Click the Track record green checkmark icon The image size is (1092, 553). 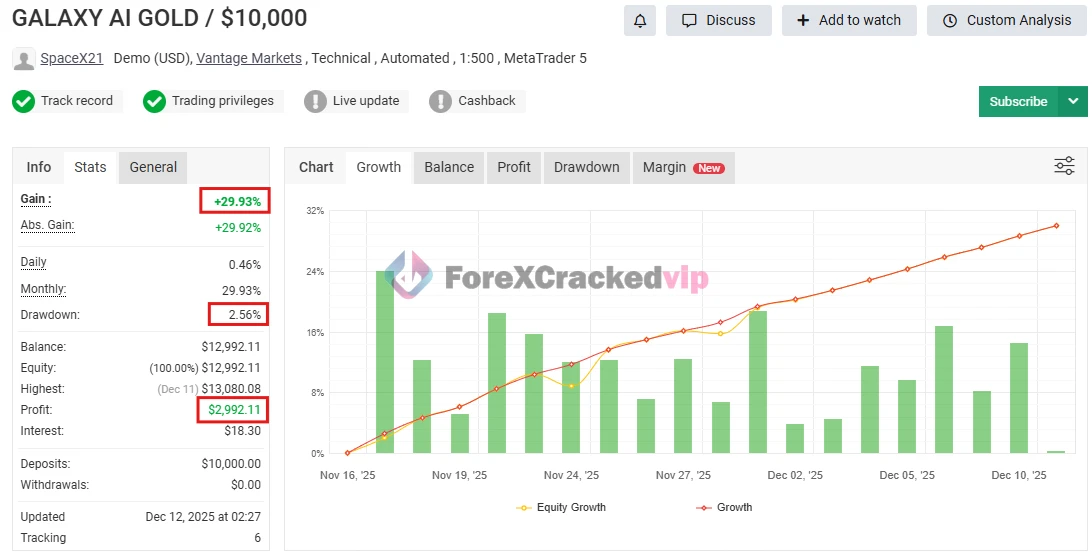24,101
